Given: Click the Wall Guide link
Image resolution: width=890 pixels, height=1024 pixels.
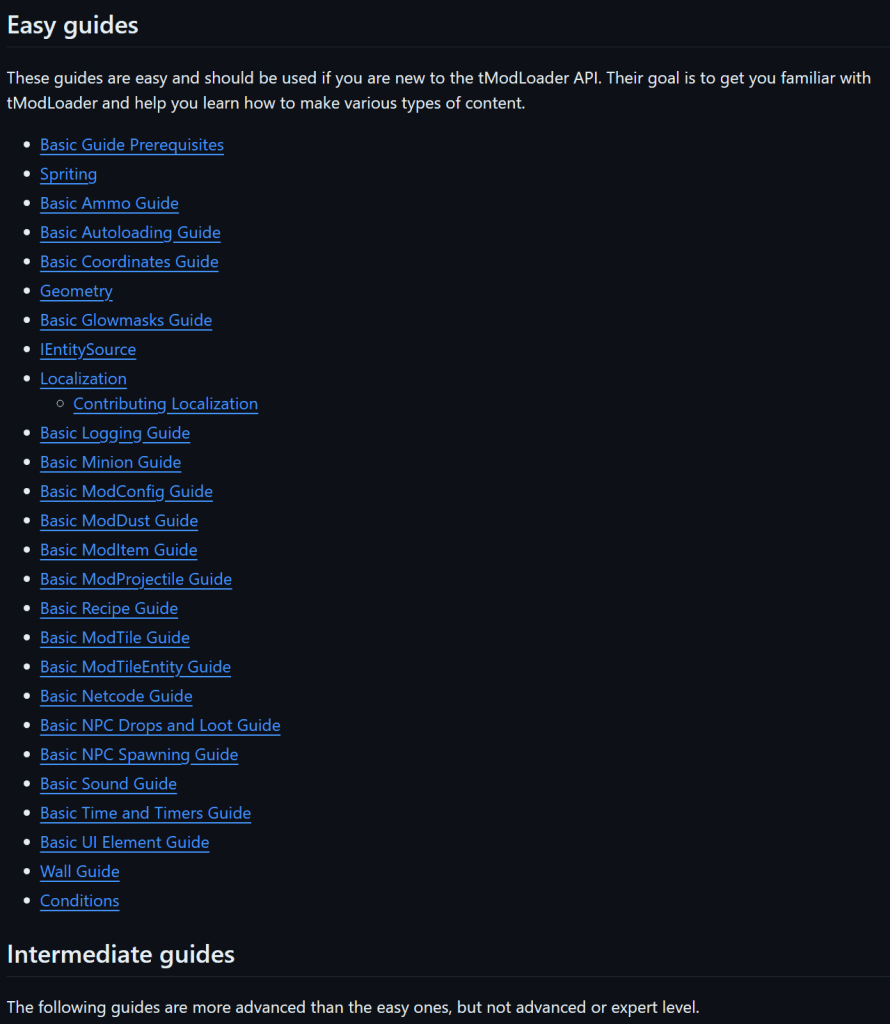Looking at the screenshot, I should tap(79, 871).
